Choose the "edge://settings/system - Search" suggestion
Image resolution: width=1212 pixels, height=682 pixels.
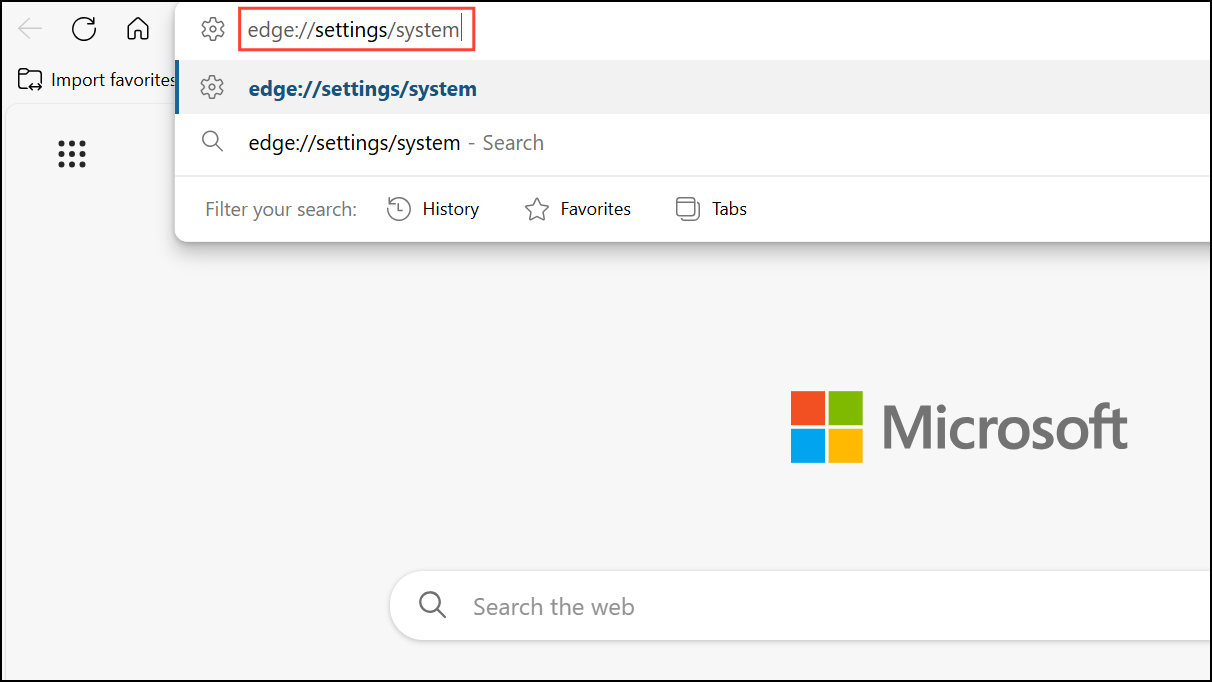[x=396, y=143]
